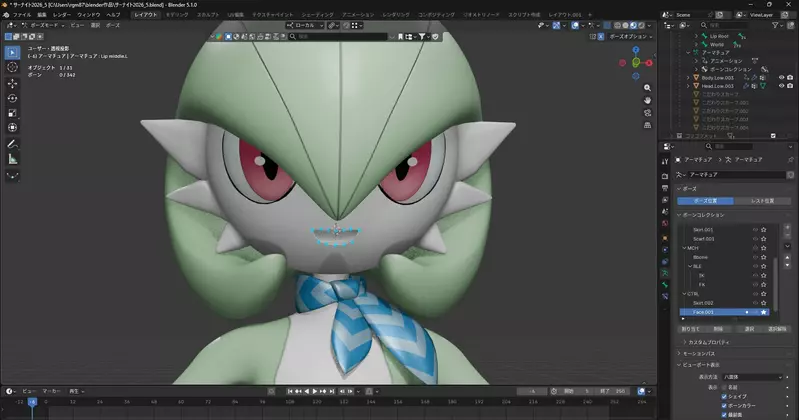
Task: Open the Window menu
Action: click(89, 15)
